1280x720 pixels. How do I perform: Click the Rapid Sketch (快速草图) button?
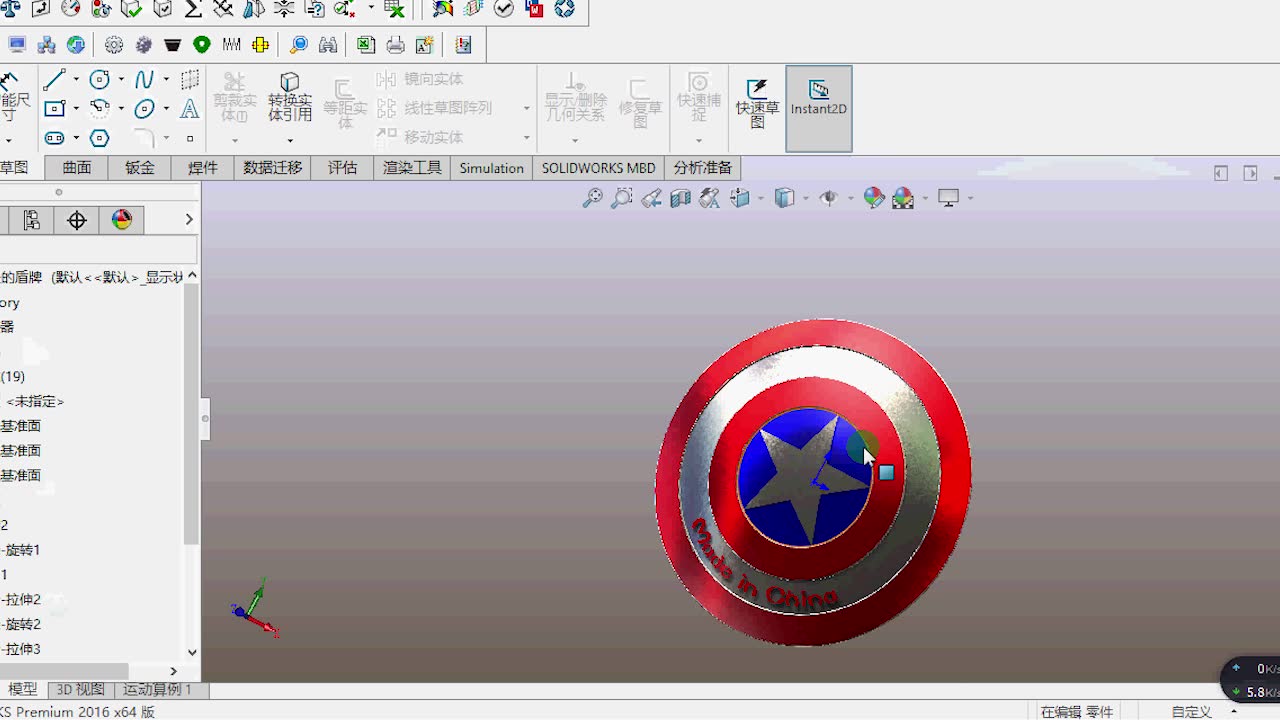tap(757, 104)
